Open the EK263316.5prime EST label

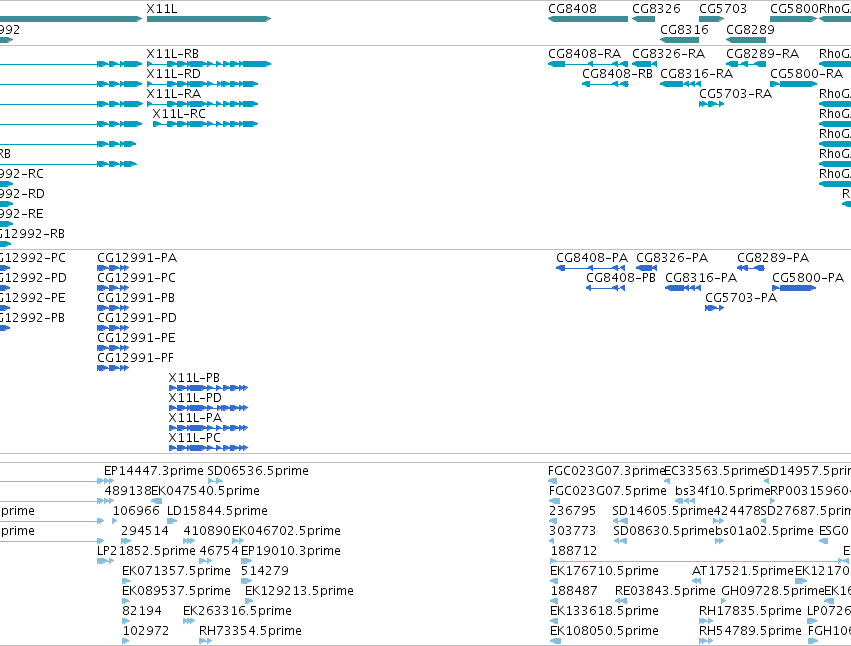237,612
